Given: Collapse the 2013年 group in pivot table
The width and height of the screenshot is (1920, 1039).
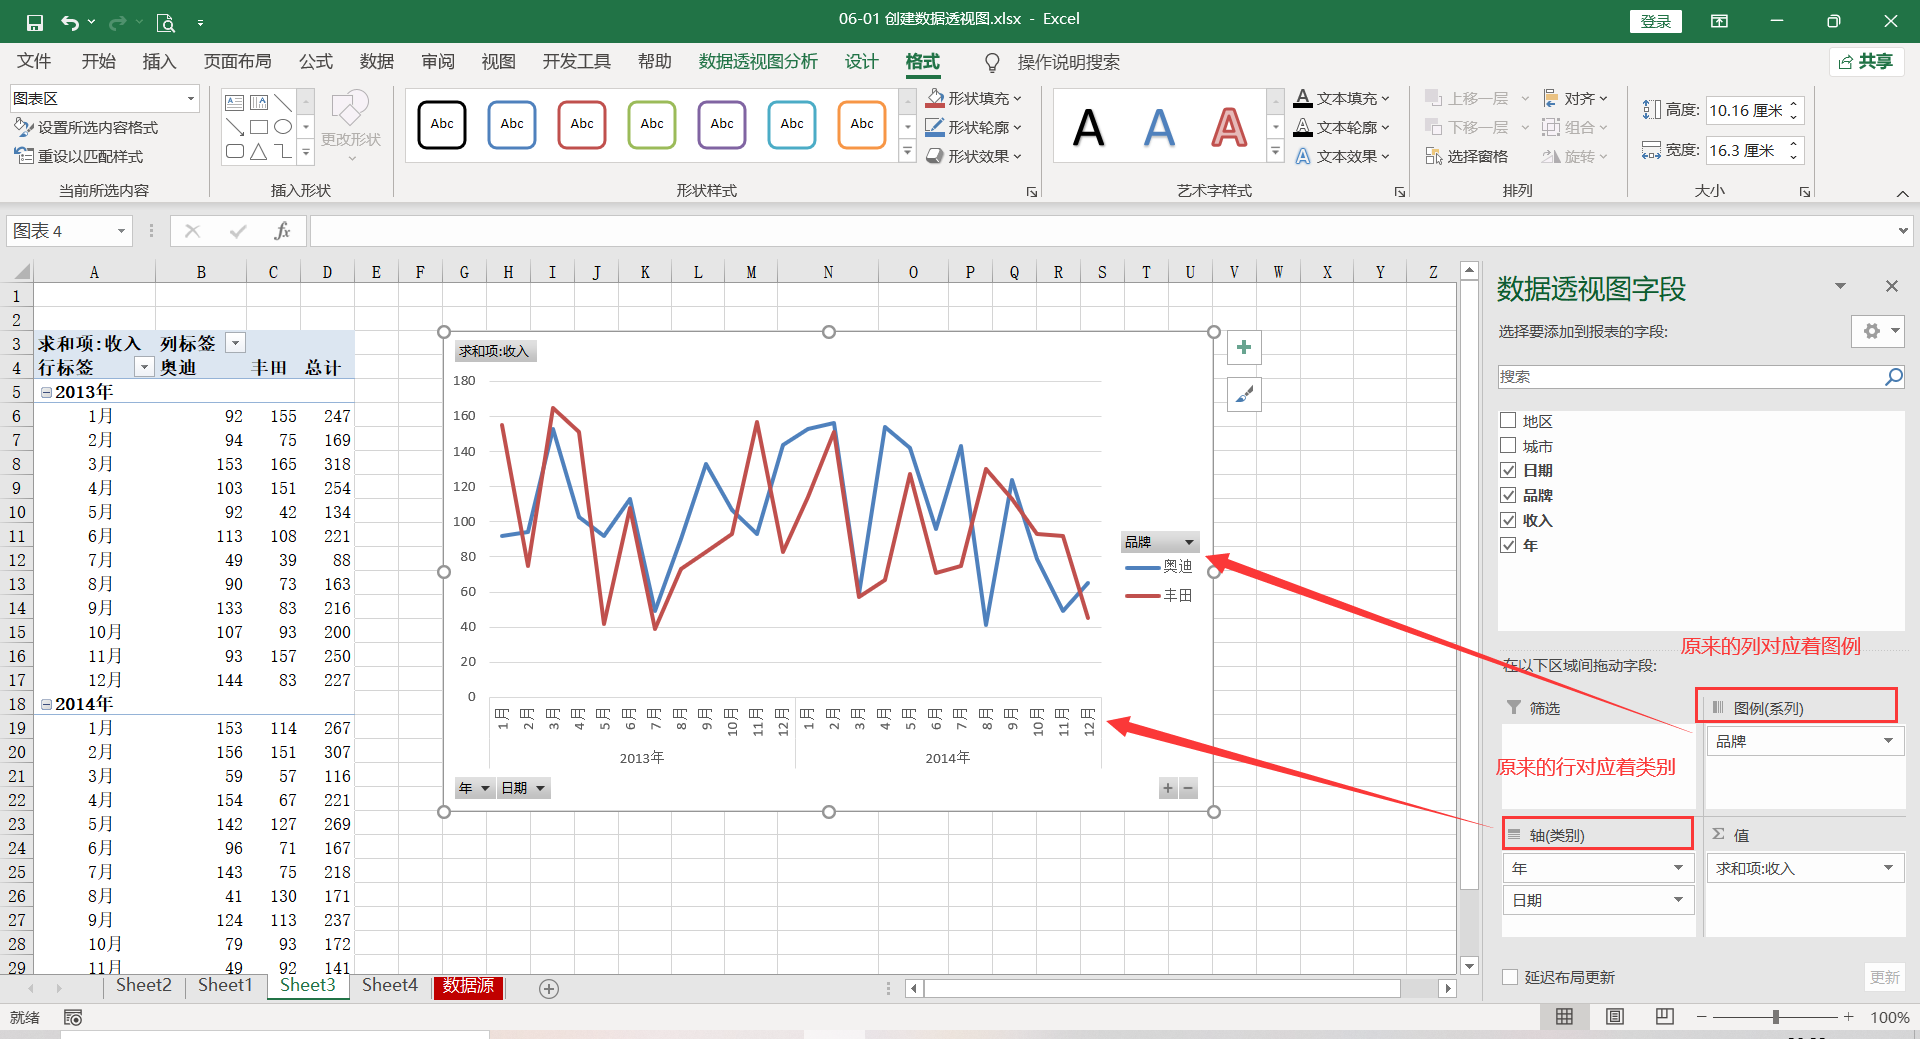Looking at the screenshot, I should (x=46, y=392).
